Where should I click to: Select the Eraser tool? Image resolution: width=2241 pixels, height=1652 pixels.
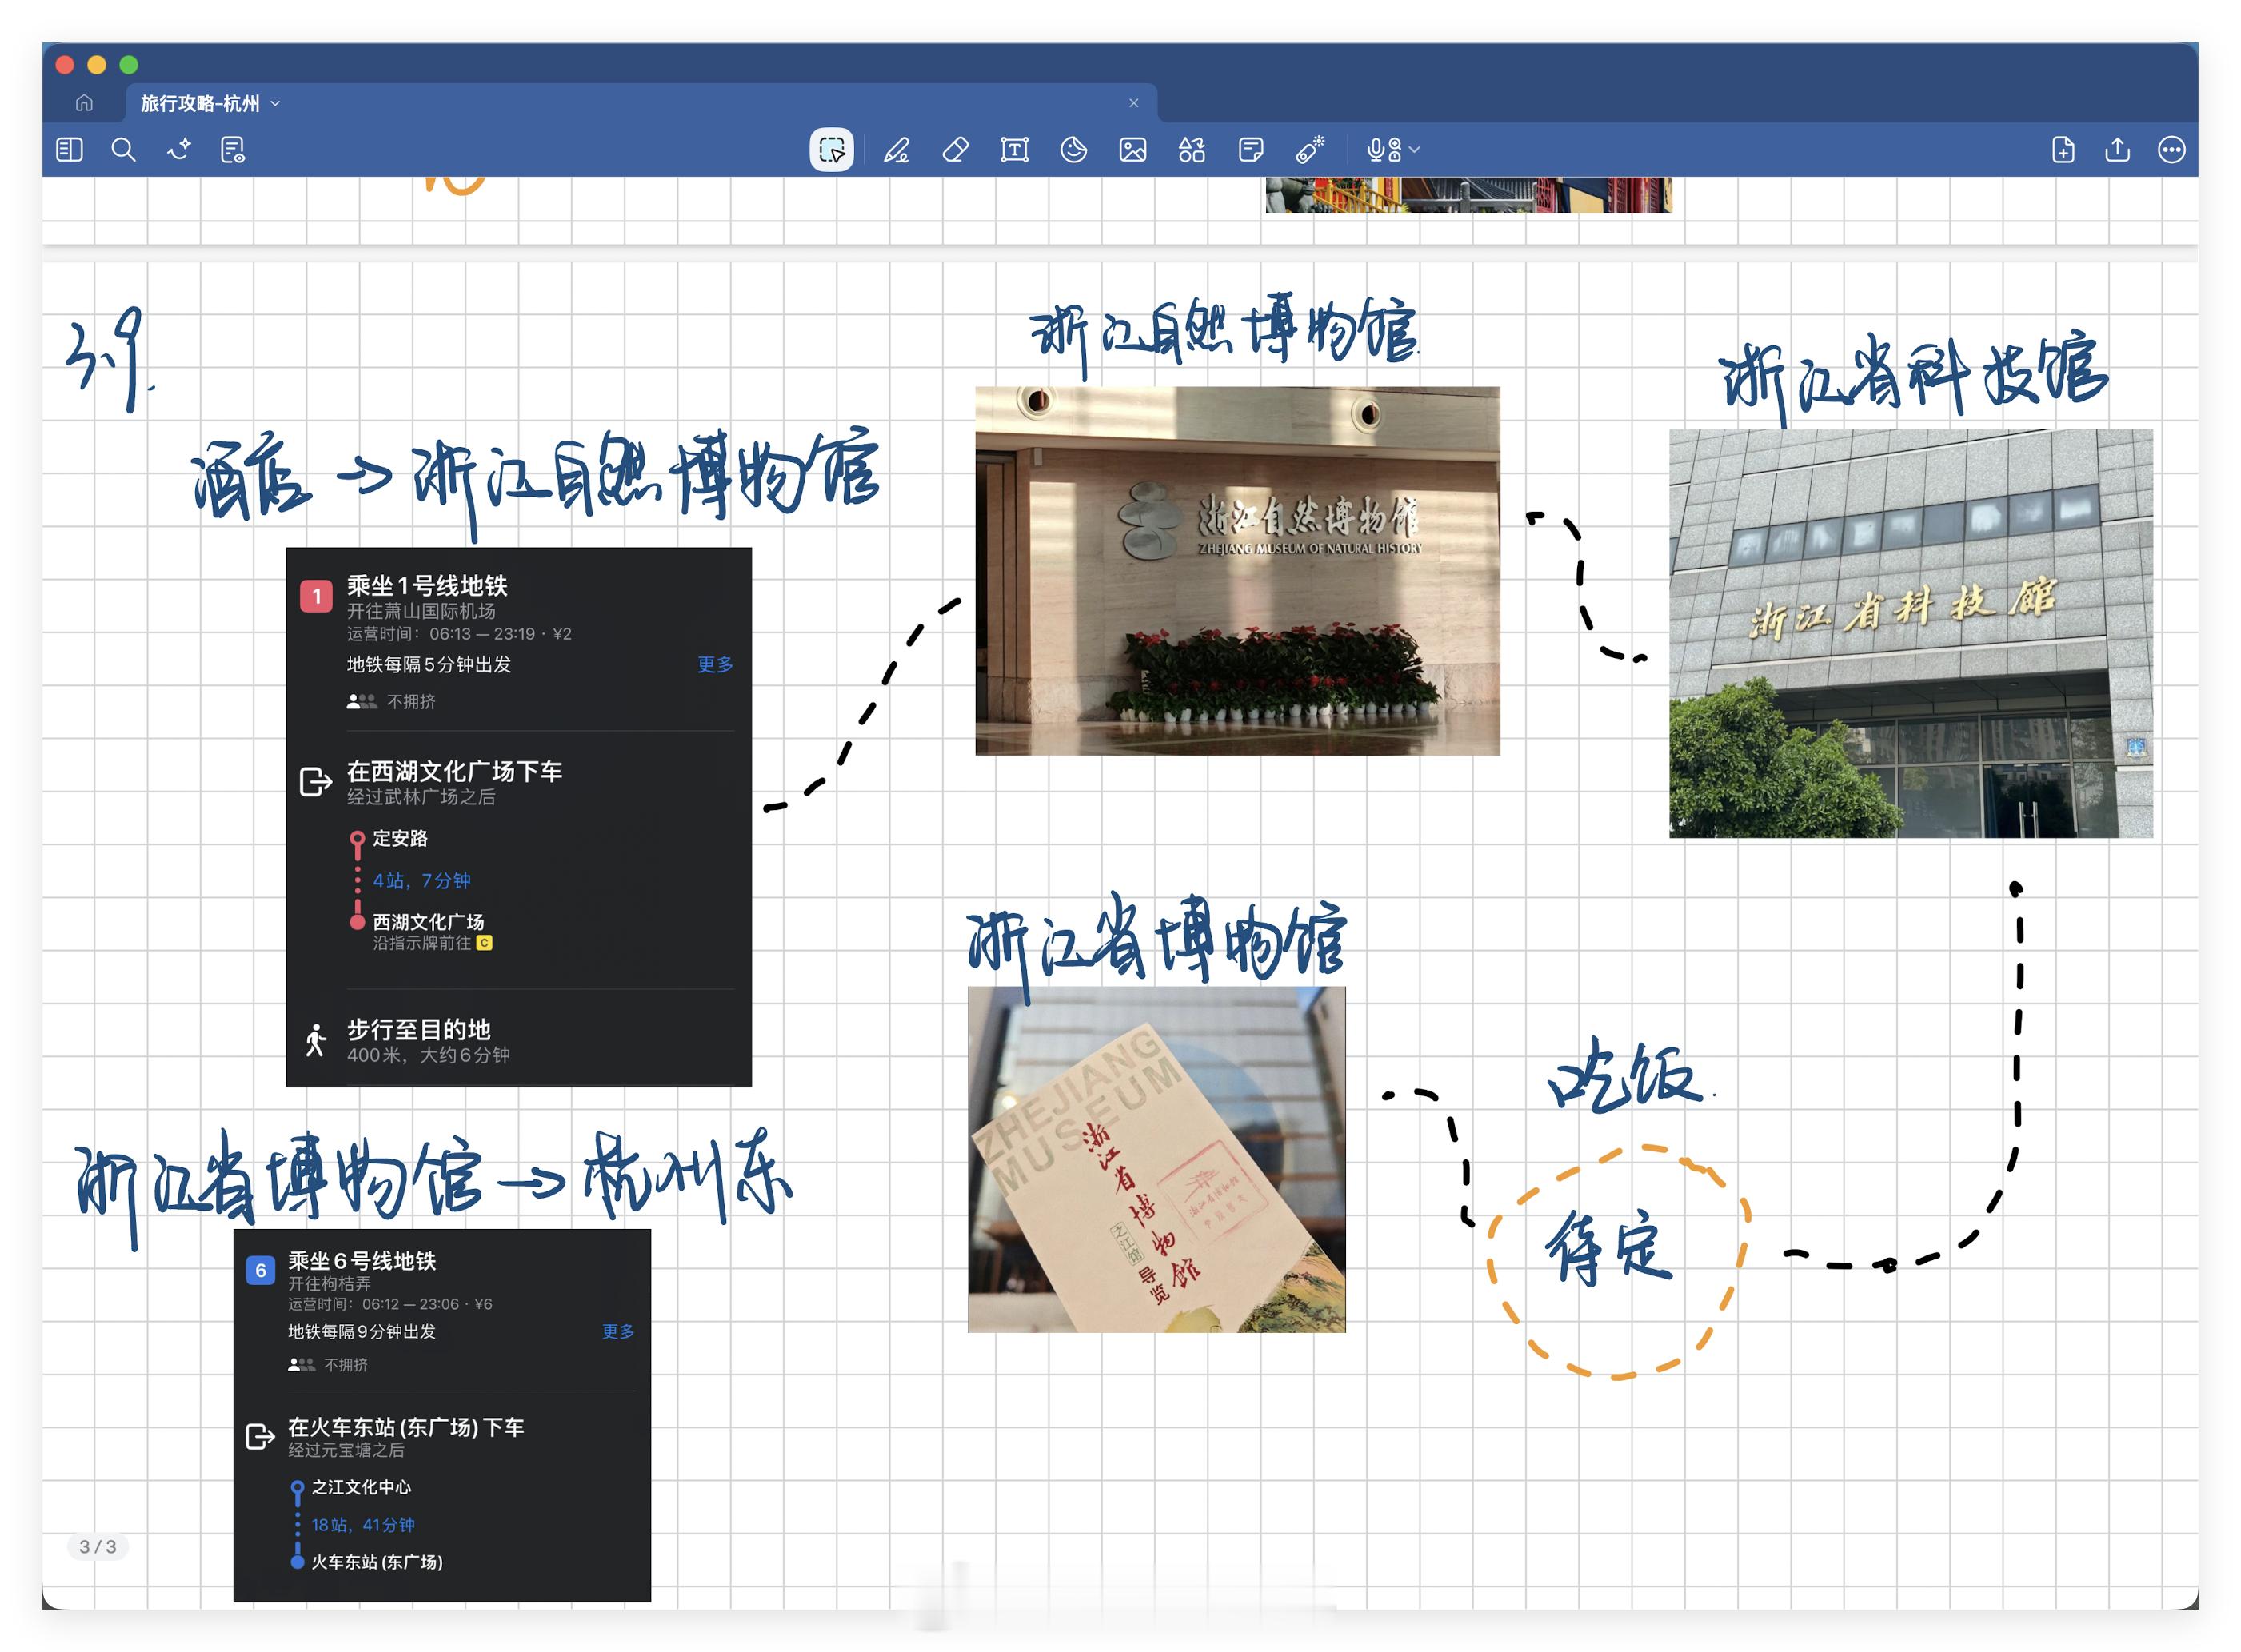[x=955, y=150]
